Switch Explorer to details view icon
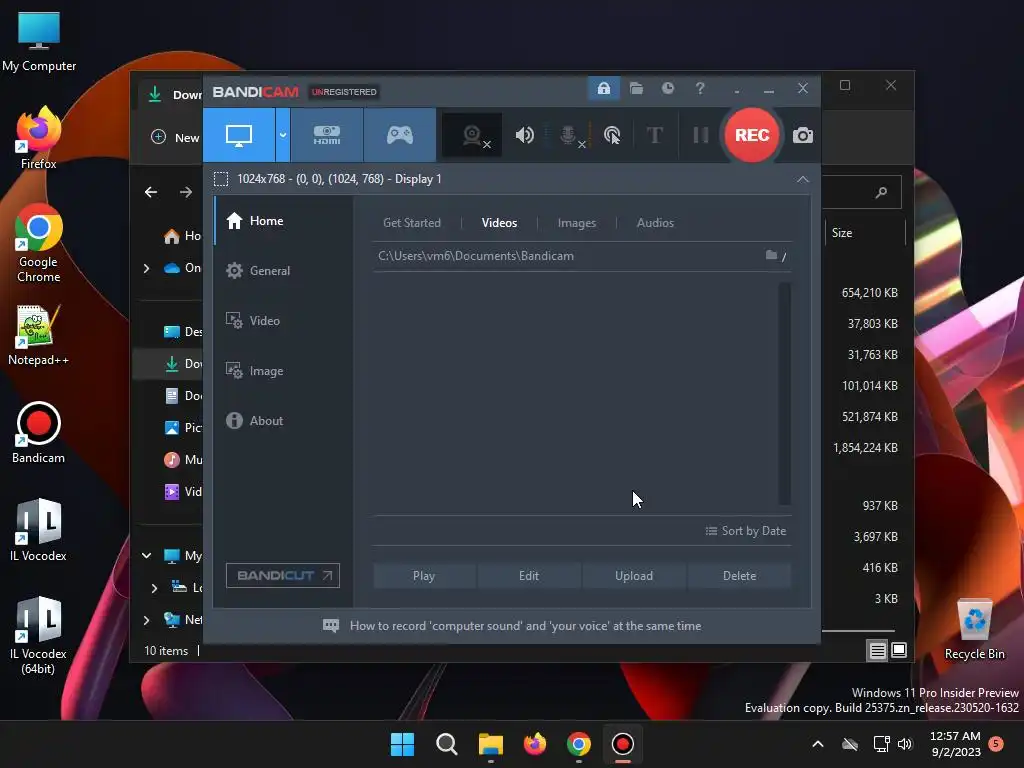This screenshot has height=768, width=1024. tap(878, 650)
